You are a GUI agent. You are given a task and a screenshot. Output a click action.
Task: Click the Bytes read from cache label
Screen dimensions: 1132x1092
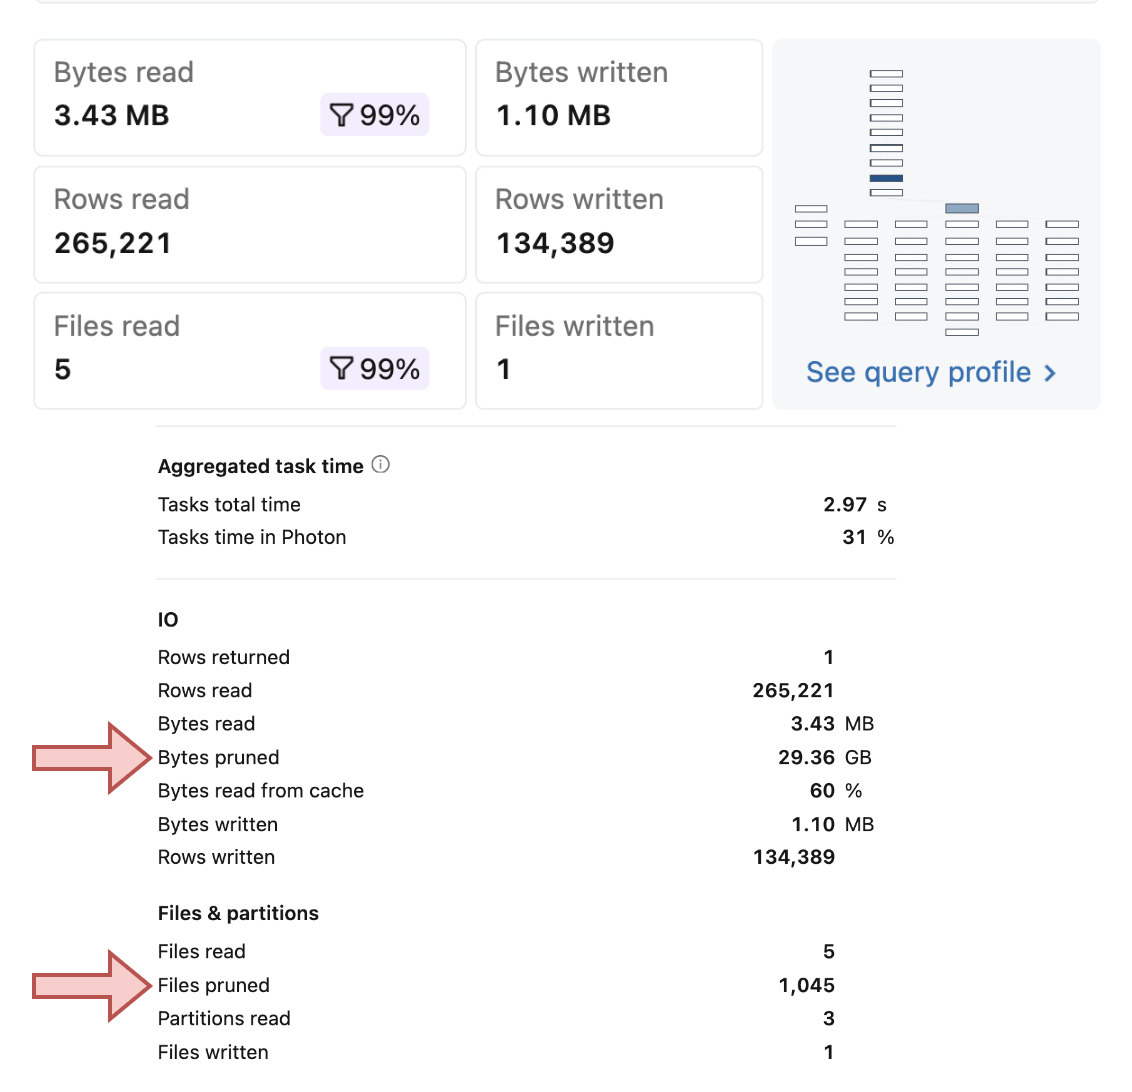coord(260,790)
